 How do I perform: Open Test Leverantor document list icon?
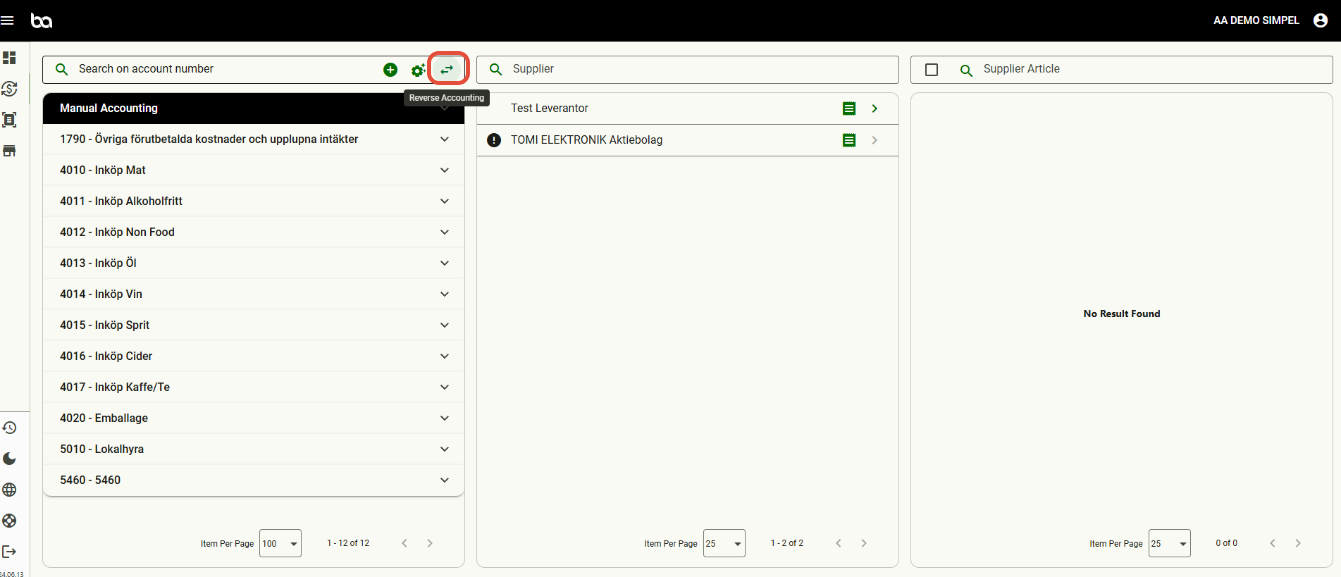pyautogui.click(x=849, y=109)
